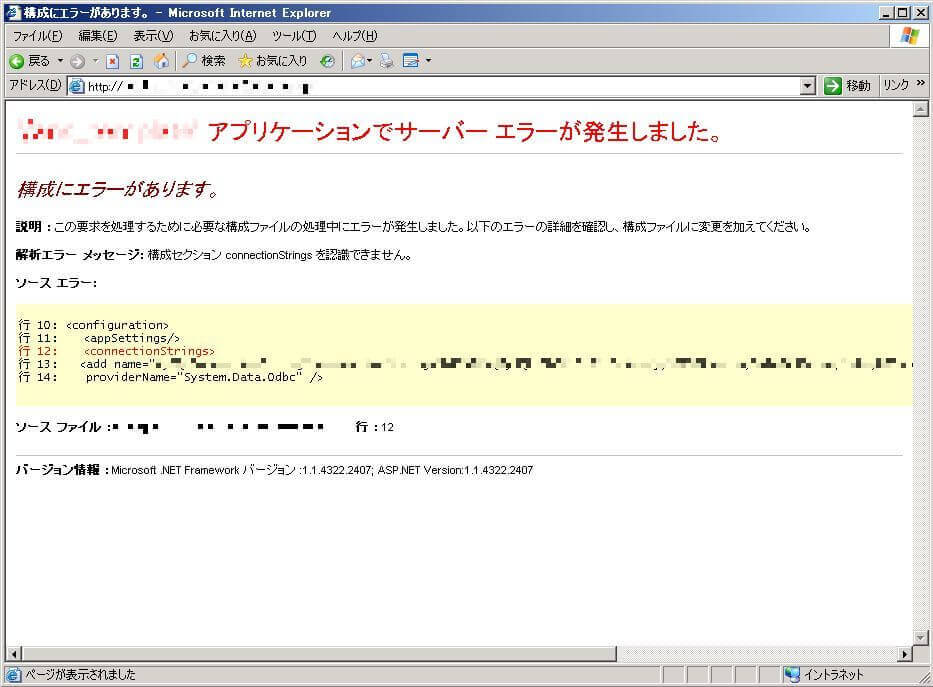The width and height of the screenshot is (933, 687).
Task: Click the horizontal scrollbar right arrow
Action: coord(905,654)
